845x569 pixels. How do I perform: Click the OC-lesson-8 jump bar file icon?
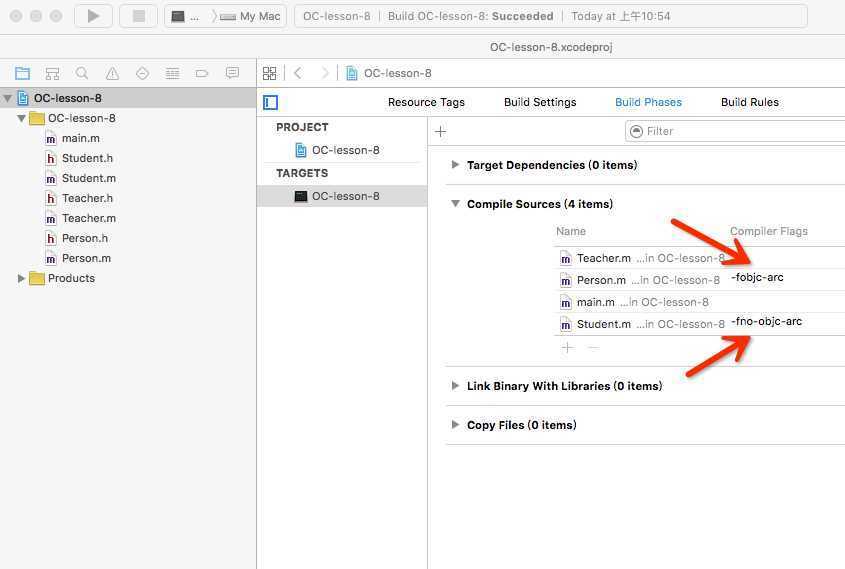pos(351,73)
